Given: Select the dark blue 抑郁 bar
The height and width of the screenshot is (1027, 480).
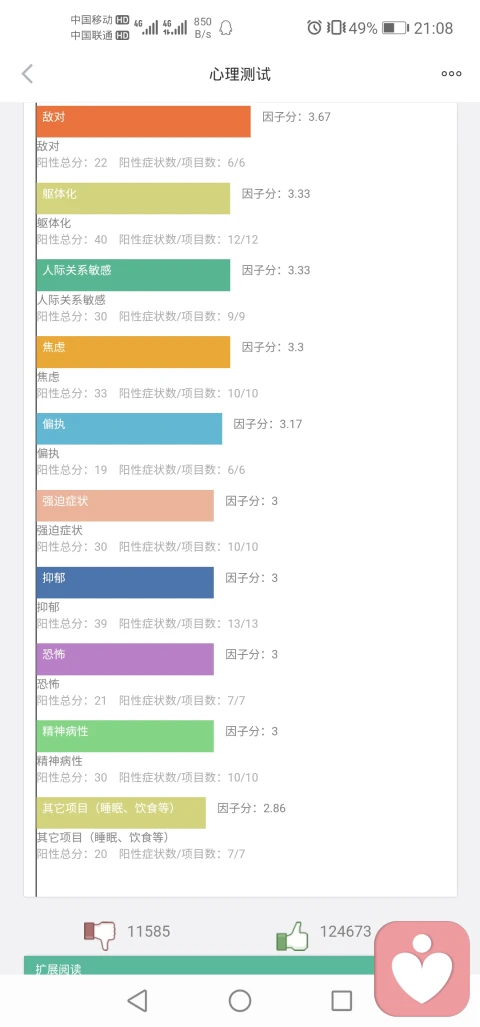Looking at the screenshot, I should tap(125, 582).
